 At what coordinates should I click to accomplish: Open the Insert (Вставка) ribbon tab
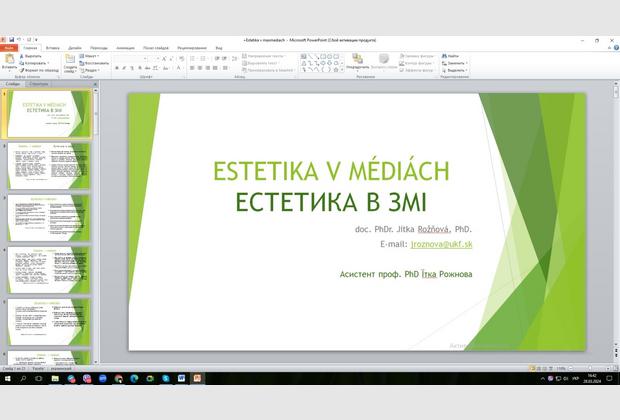pos(55,47)
